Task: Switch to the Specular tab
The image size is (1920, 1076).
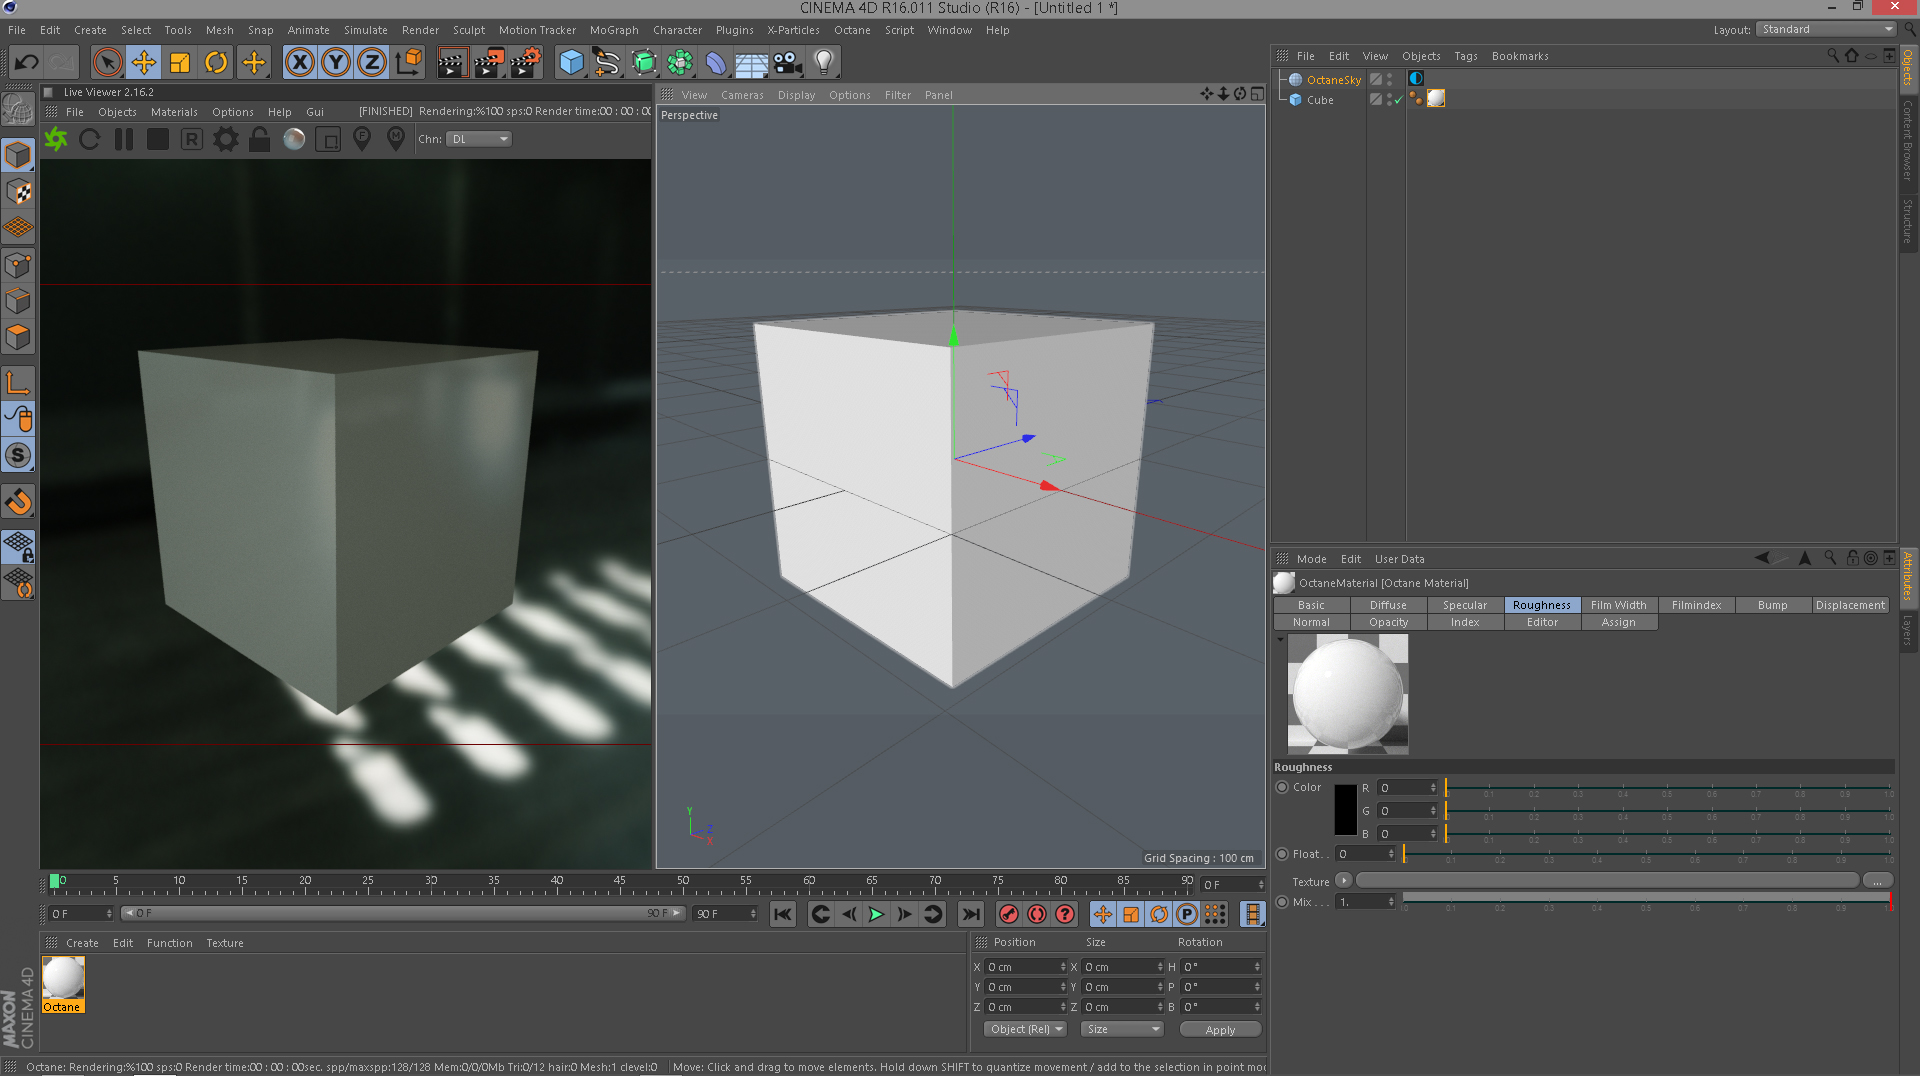Action: click(1464, 605)
